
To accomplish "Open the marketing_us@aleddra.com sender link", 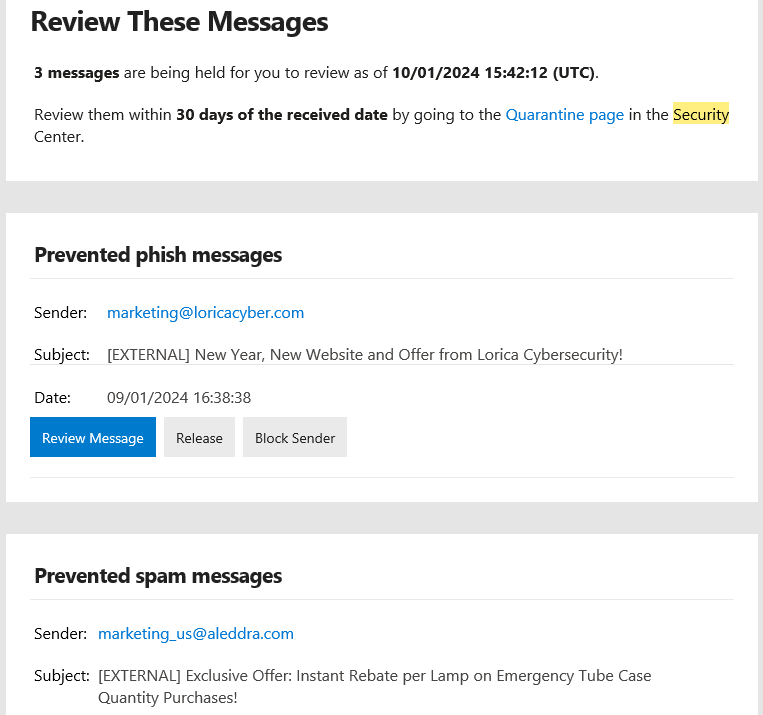I will pos(195,634).
